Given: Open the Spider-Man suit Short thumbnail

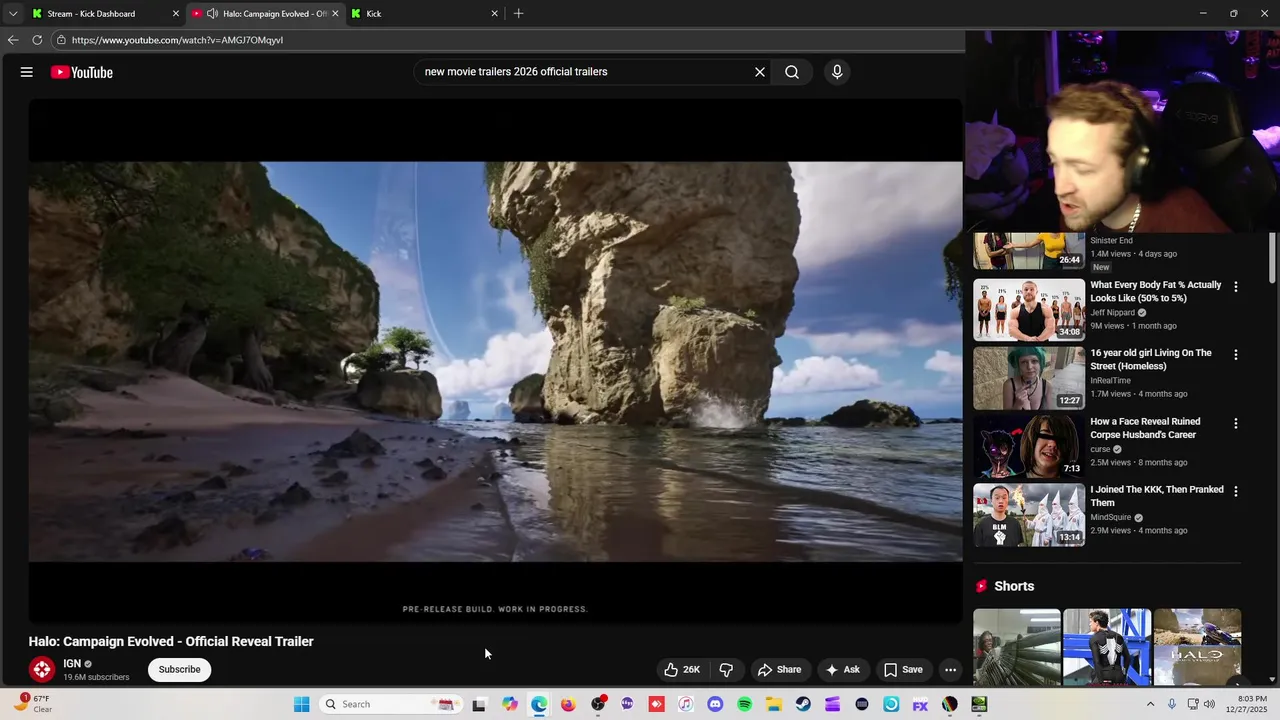Looking at the screenshot, I should 1107,647.
